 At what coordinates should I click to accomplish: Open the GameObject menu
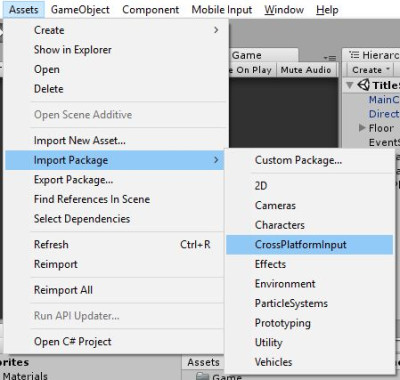[80, 10]
